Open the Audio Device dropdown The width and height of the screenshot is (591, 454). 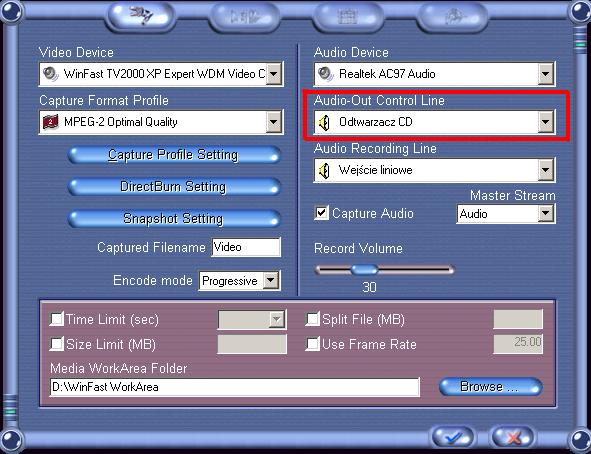545,73
